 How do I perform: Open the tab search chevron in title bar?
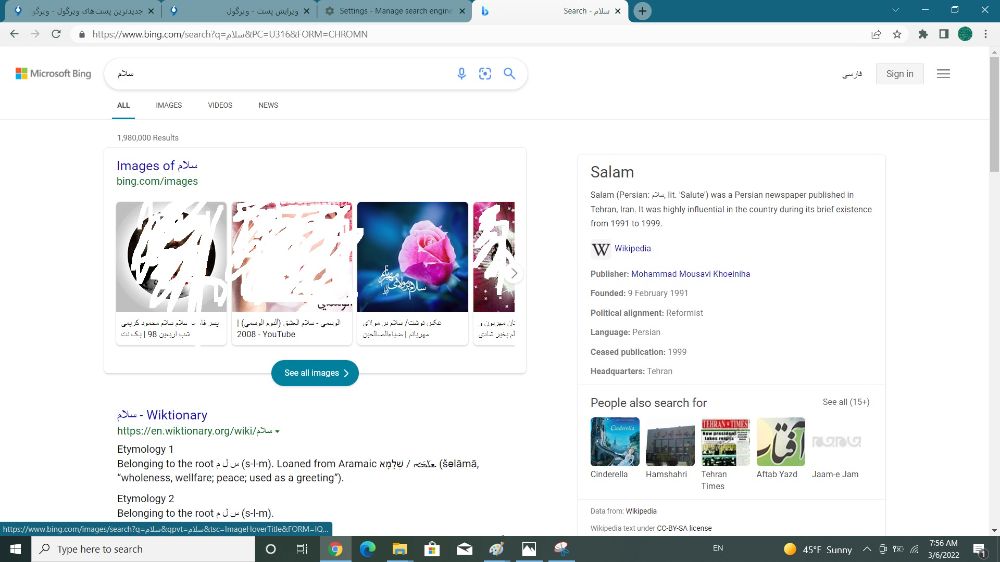click(895, 10)
